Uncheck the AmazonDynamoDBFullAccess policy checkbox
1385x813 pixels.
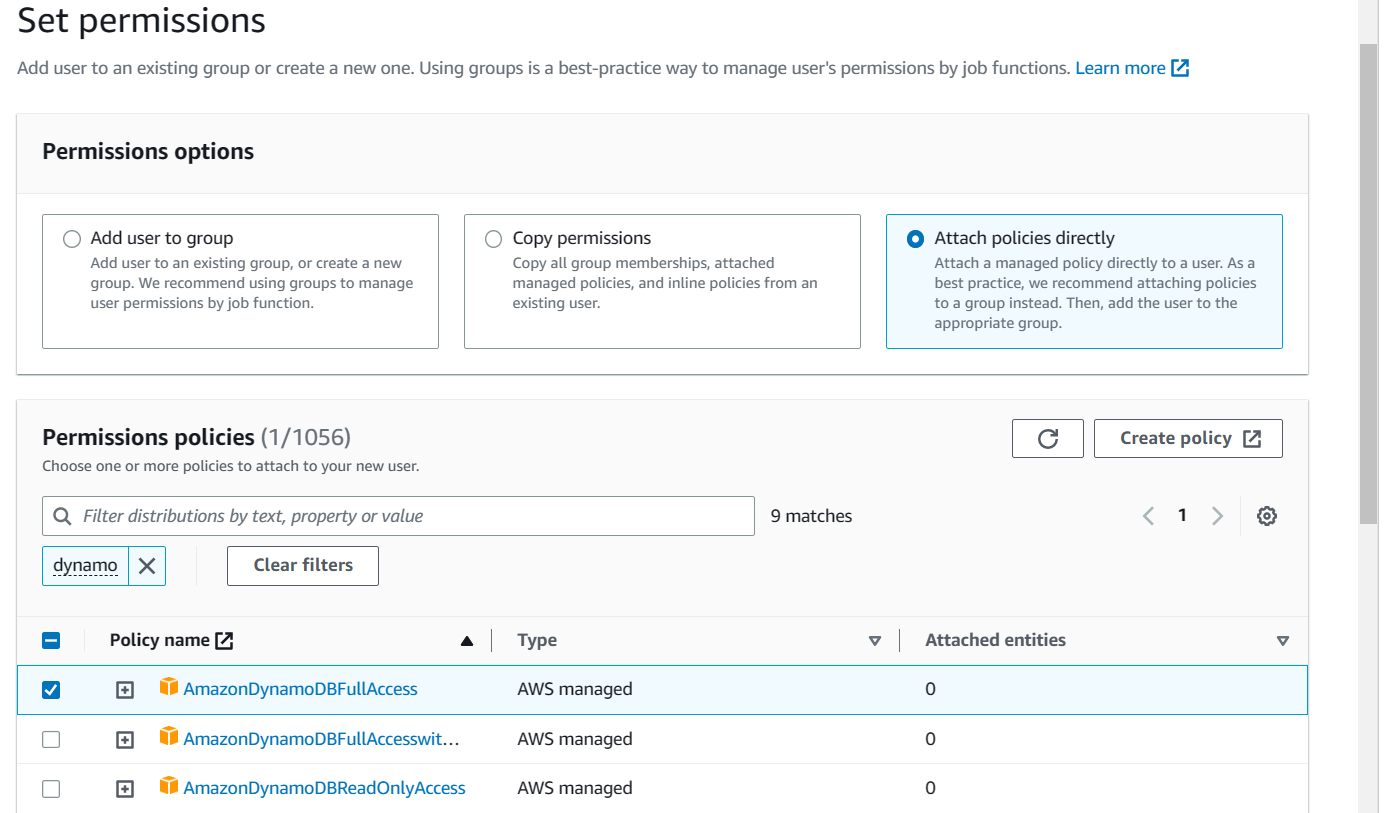click(51, 690)
